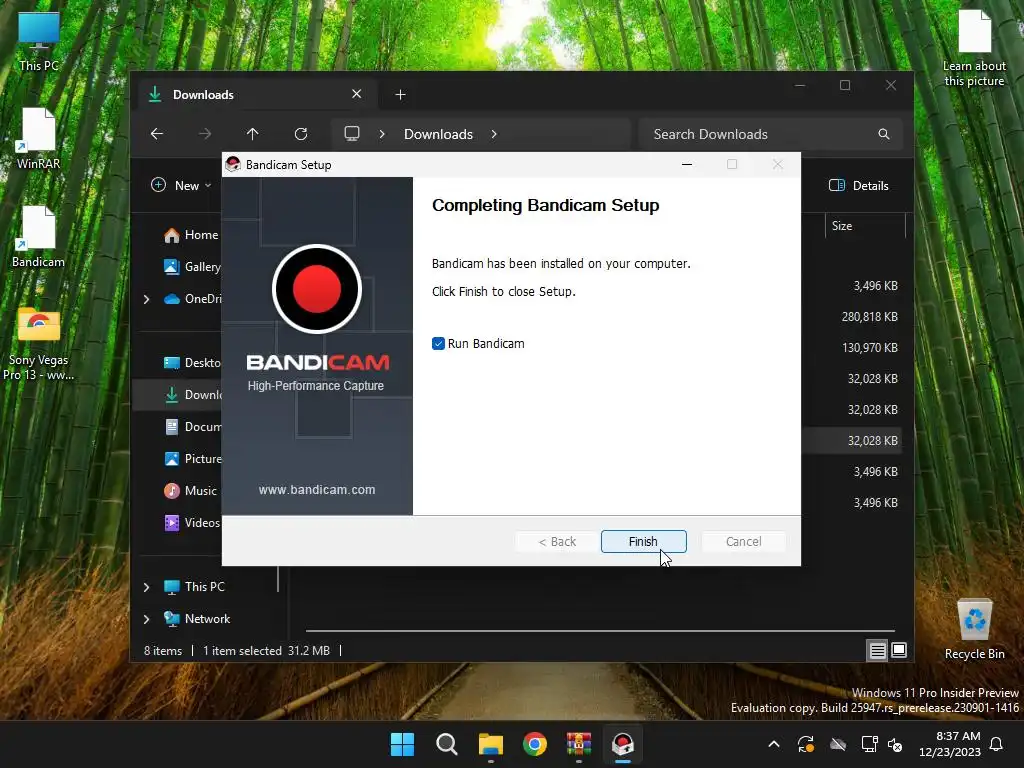1024x768 pixels.
Task: Select the Bandicam desktop shortcut
Action: [x=39, y=236]
